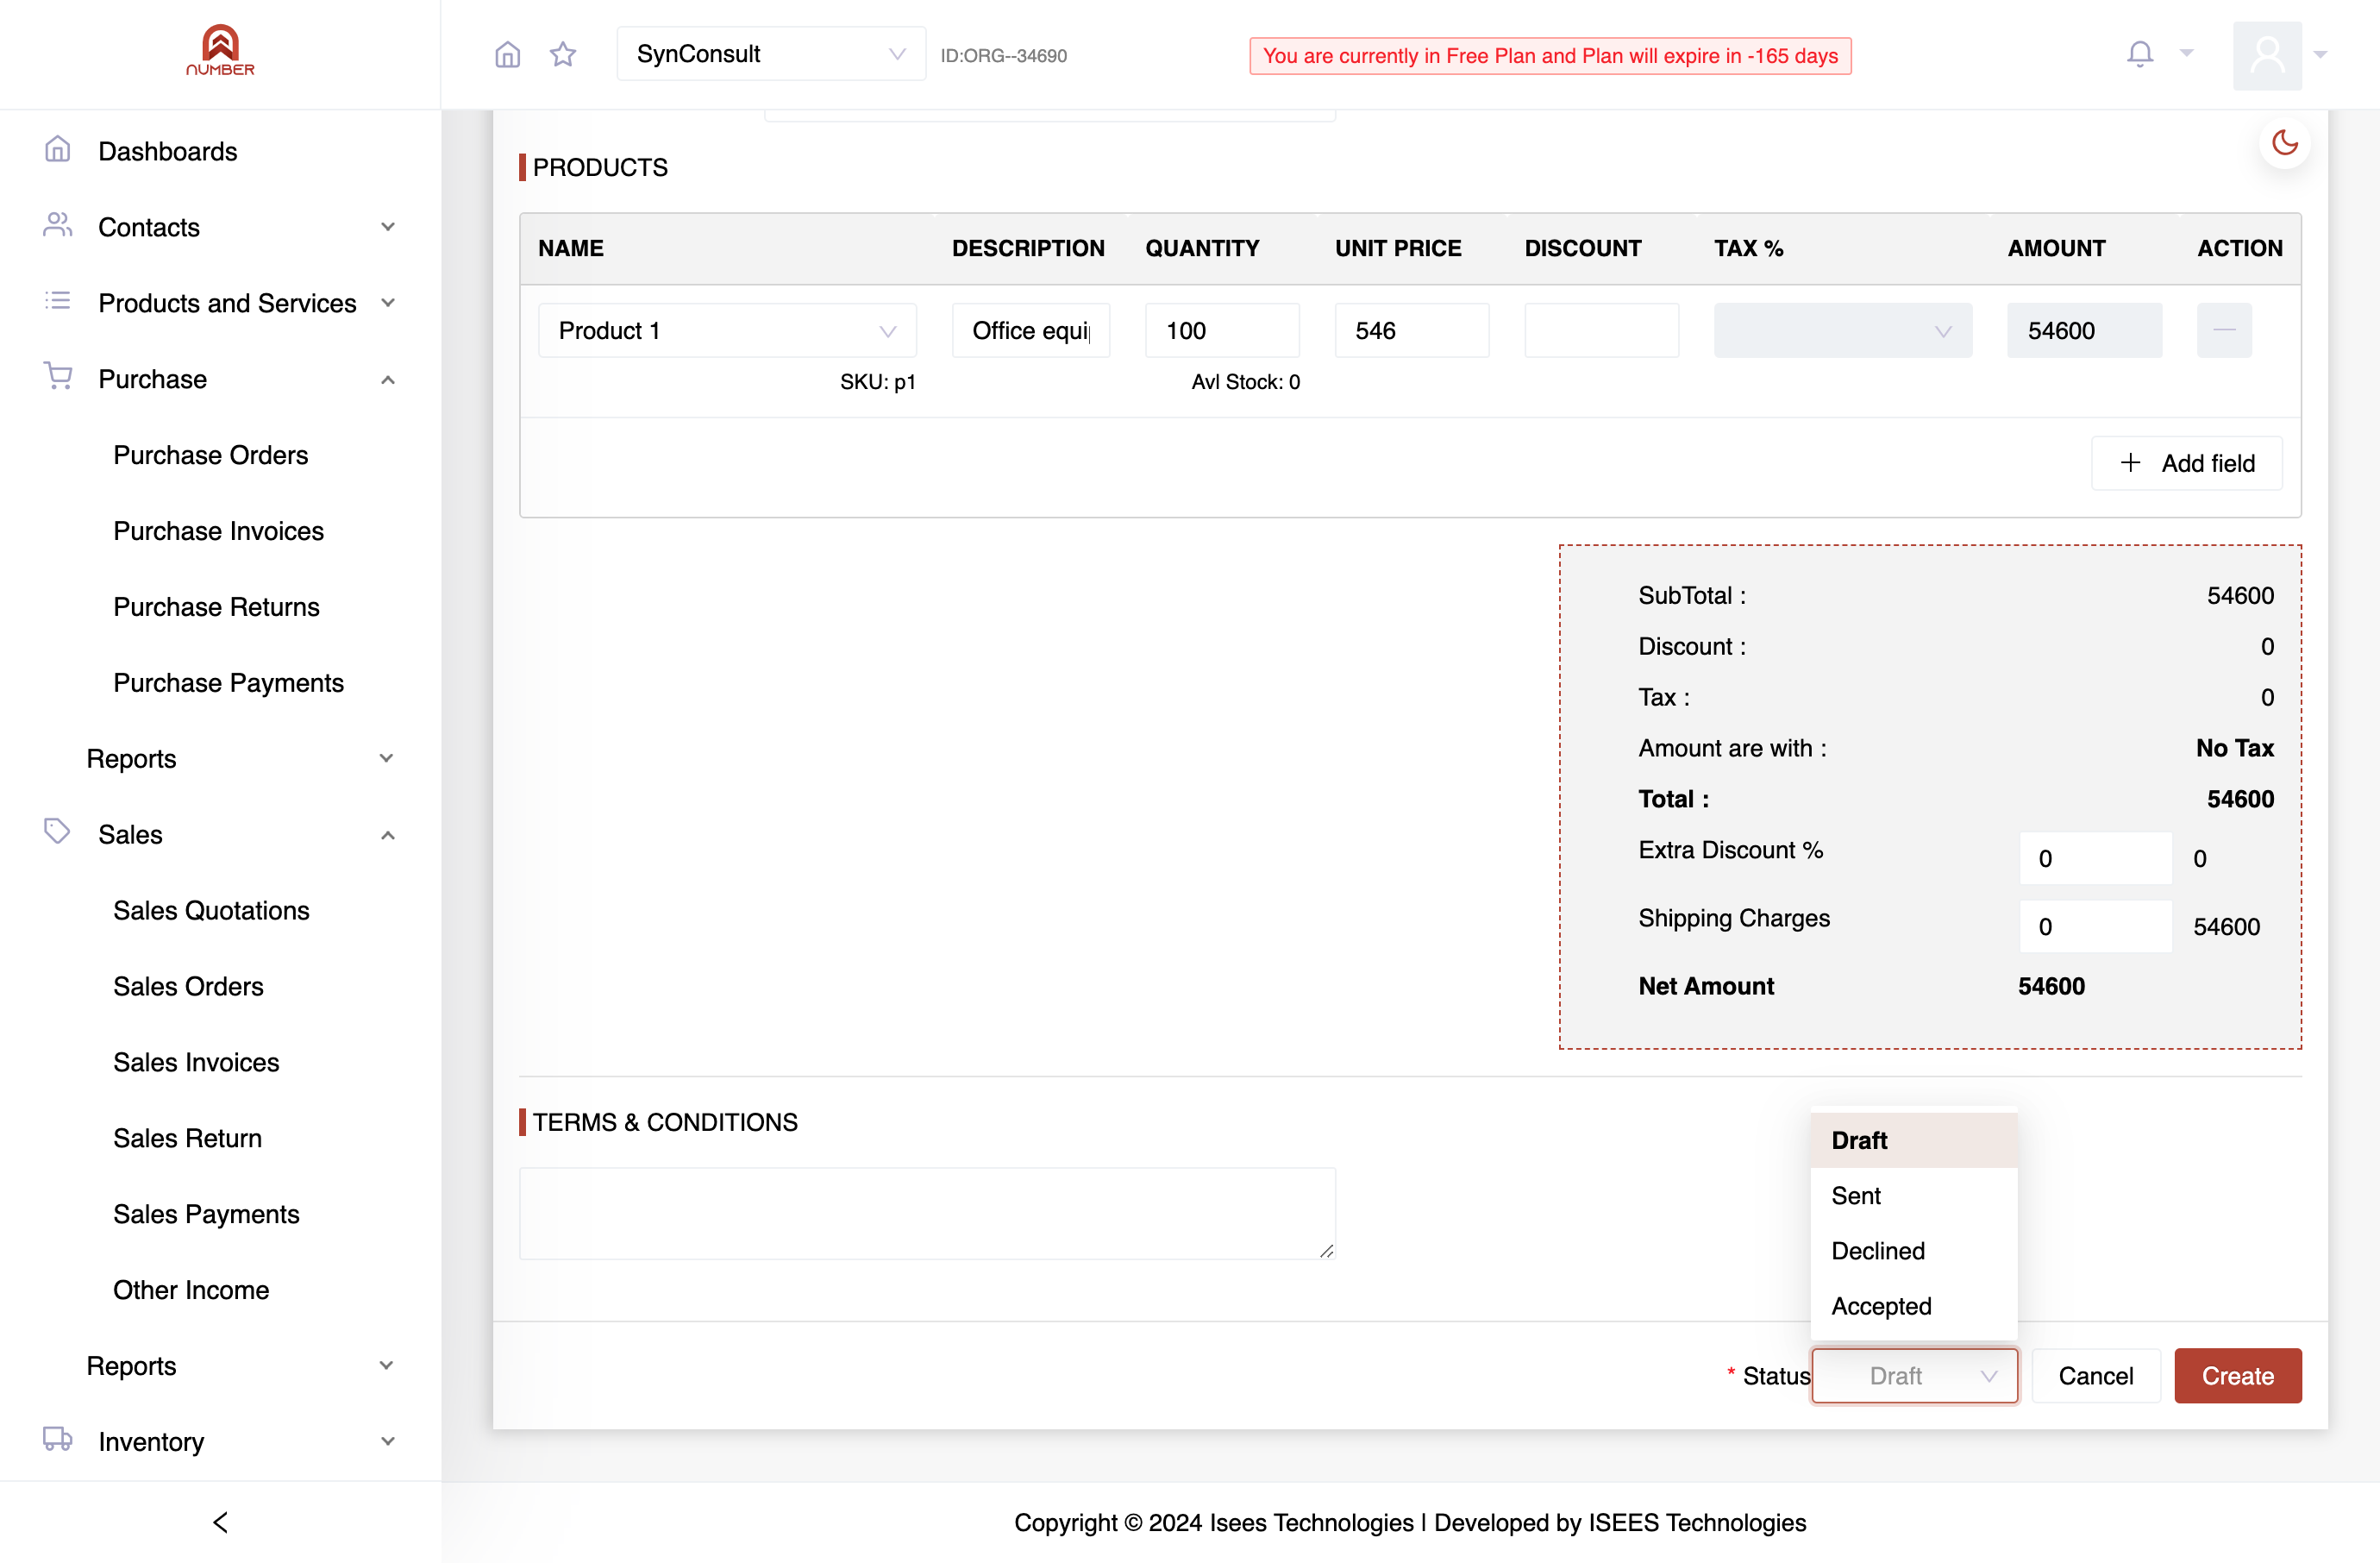Open Purchase Returns page
The width and height of the screenshot is (2380, 1563).
(216, 607)
